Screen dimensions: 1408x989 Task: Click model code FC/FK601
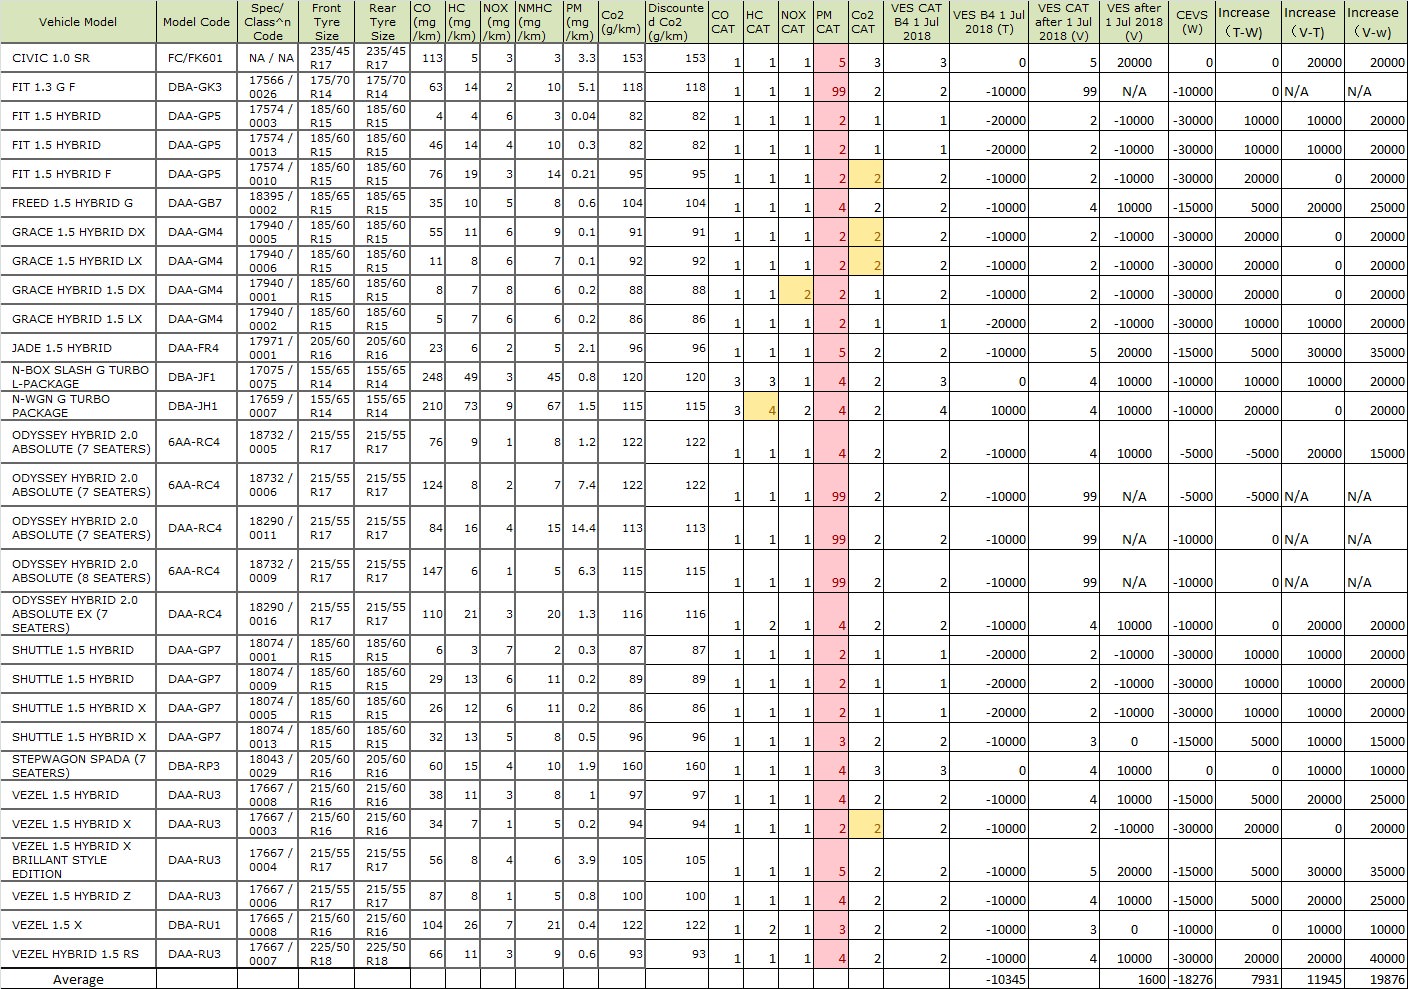pyautogui.click(x=196, y=58)
